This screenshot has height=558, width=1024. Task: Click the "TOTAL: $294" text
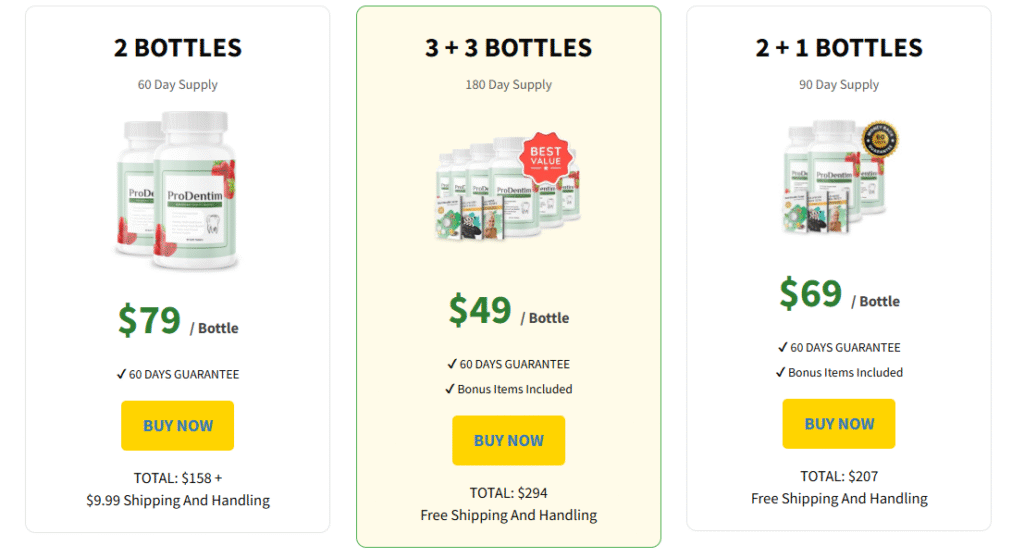[x=508, y=492]
